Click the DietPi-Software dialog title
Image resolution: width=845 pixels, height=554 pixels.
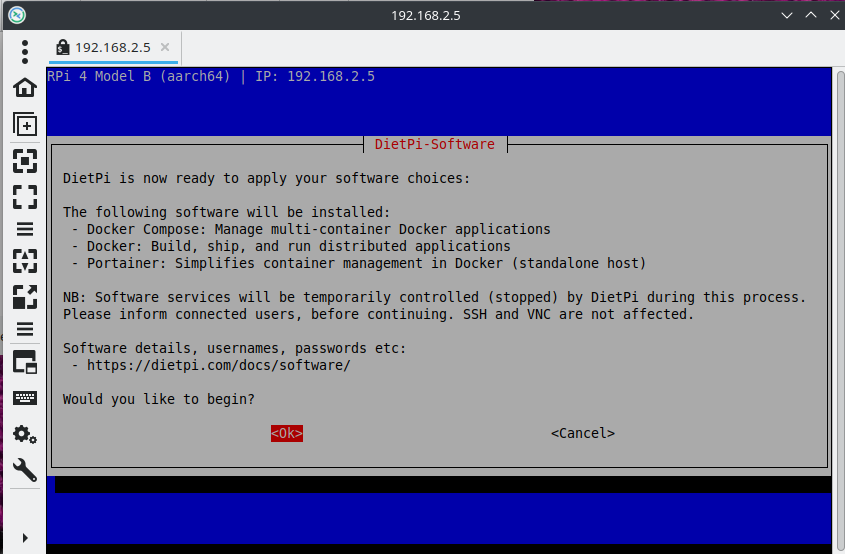click(x=434, y=144)
